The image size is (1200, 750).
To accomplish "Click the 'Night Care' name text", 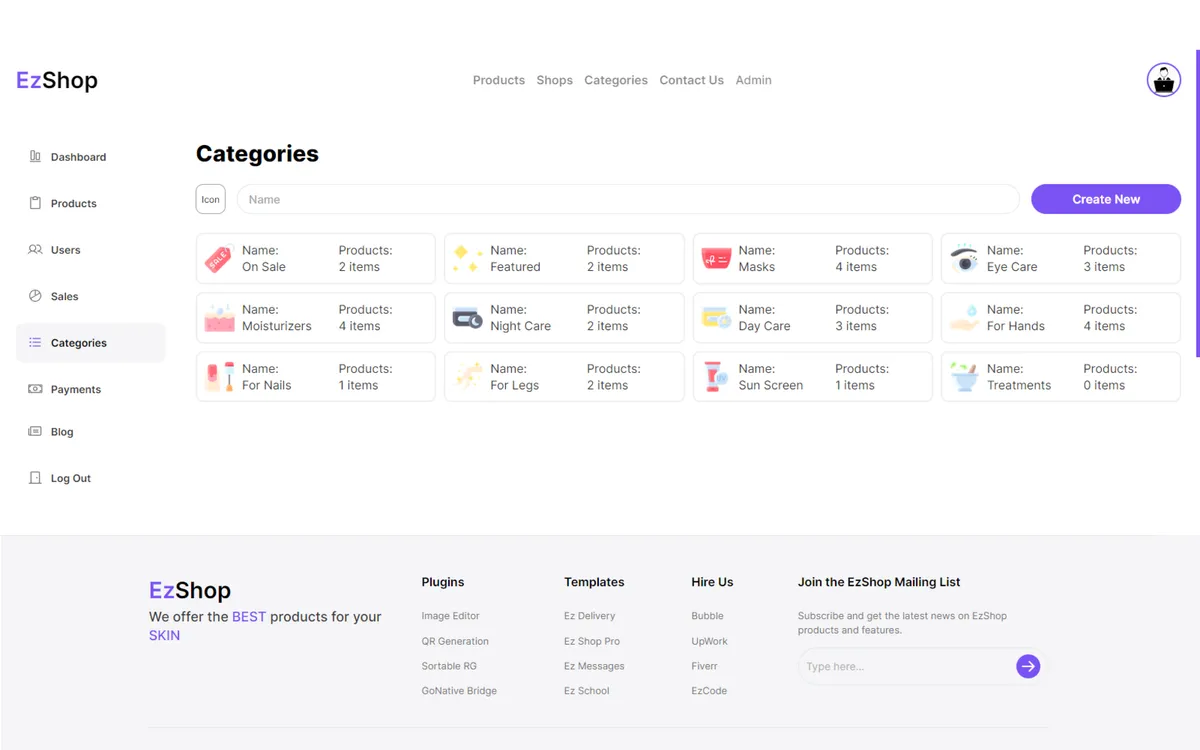I will pyautogui.click(x=520, y=326).
